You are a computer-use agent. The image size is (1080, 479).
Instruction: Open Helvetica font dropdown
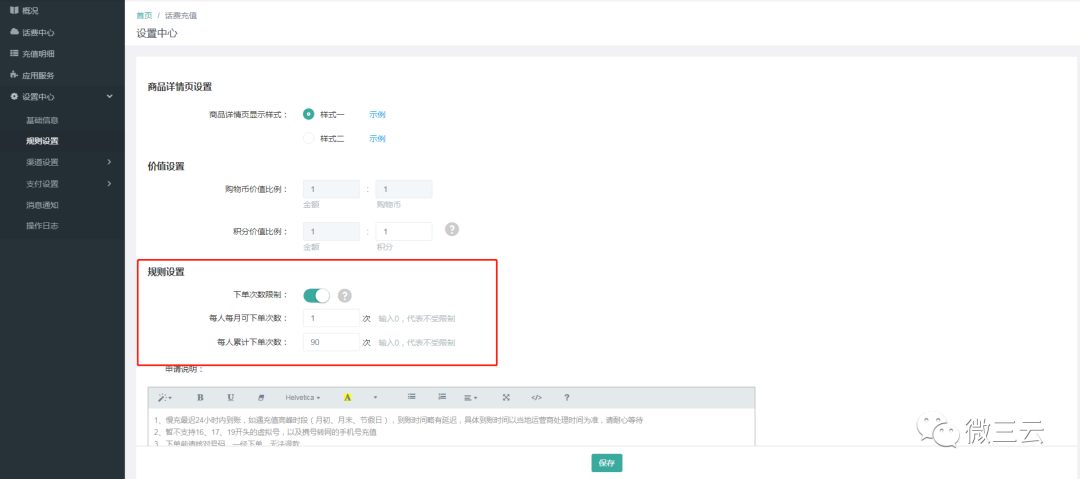[303, 398]
